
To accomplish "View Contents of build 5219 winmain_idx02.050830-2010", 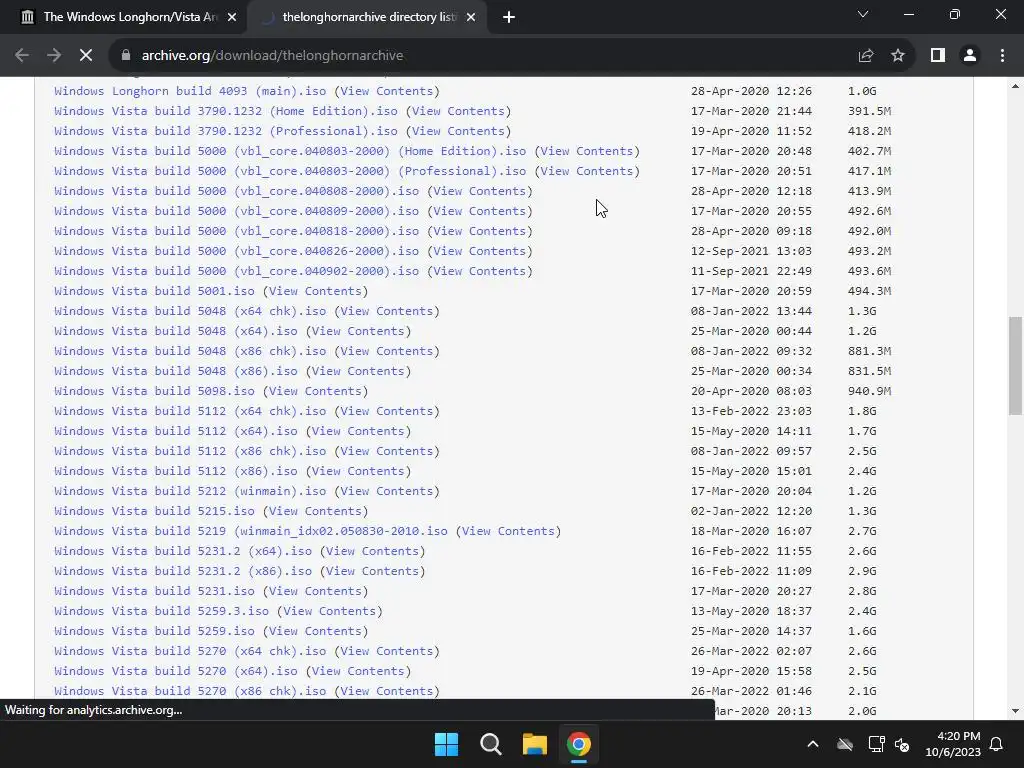I will coord(508,531).
